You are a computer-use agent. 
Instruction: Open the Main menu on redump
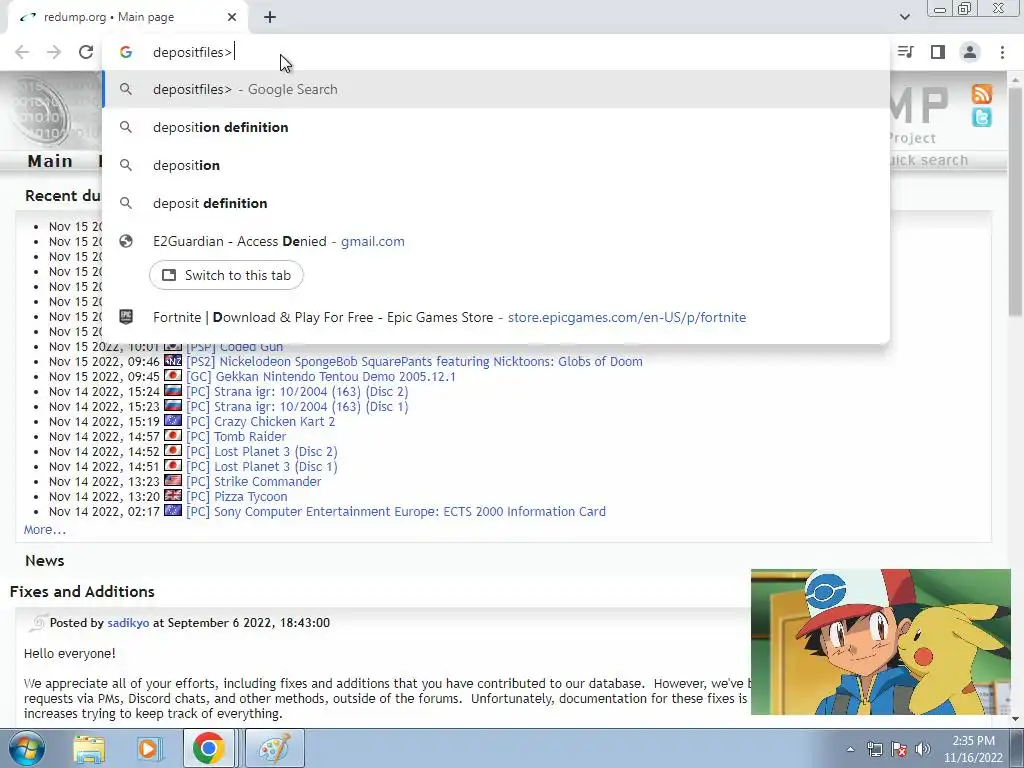coord(50,161)
